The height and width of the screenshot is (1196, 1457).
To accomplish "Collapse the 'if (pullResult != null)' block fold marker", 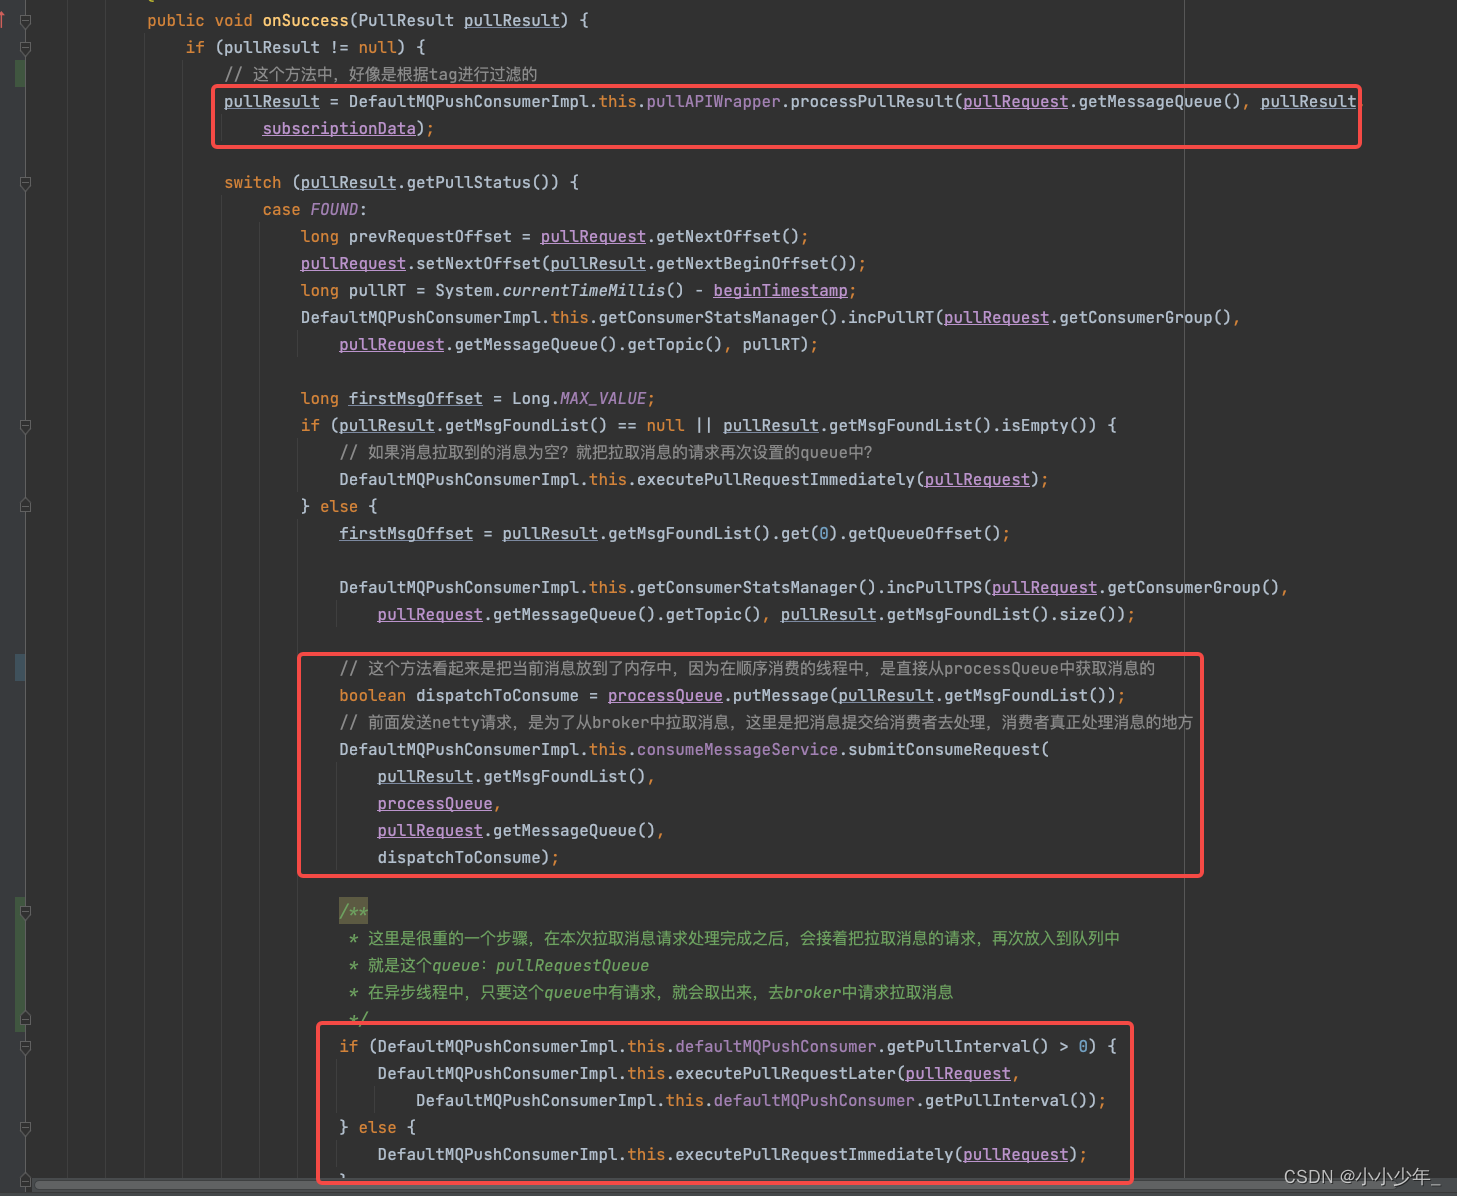I will 25,47.
